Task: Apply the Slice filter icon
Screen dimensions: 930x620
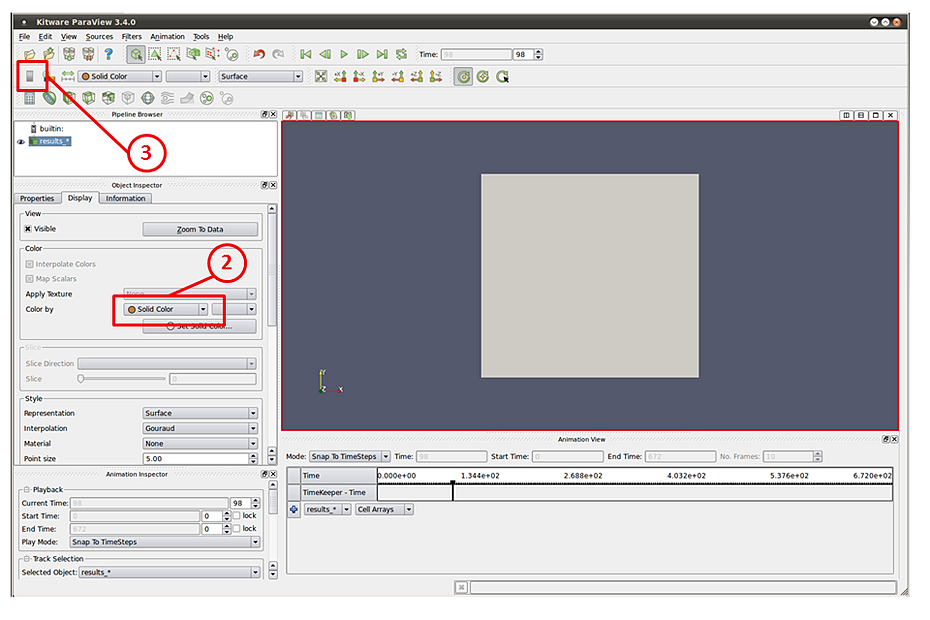Action: pos(88,98)
